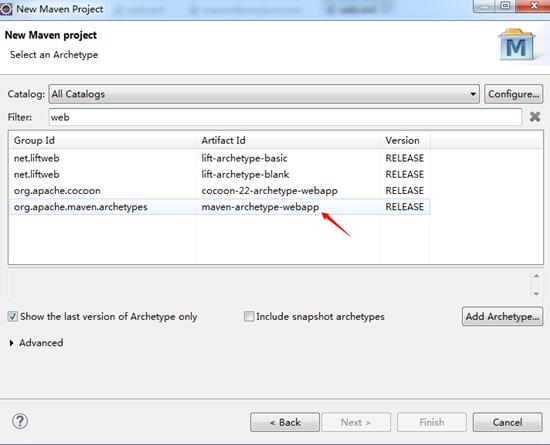This screenshot has width=550, height=445.
Task: Click into the Filter text field
Action: click(x=285, y=117)
